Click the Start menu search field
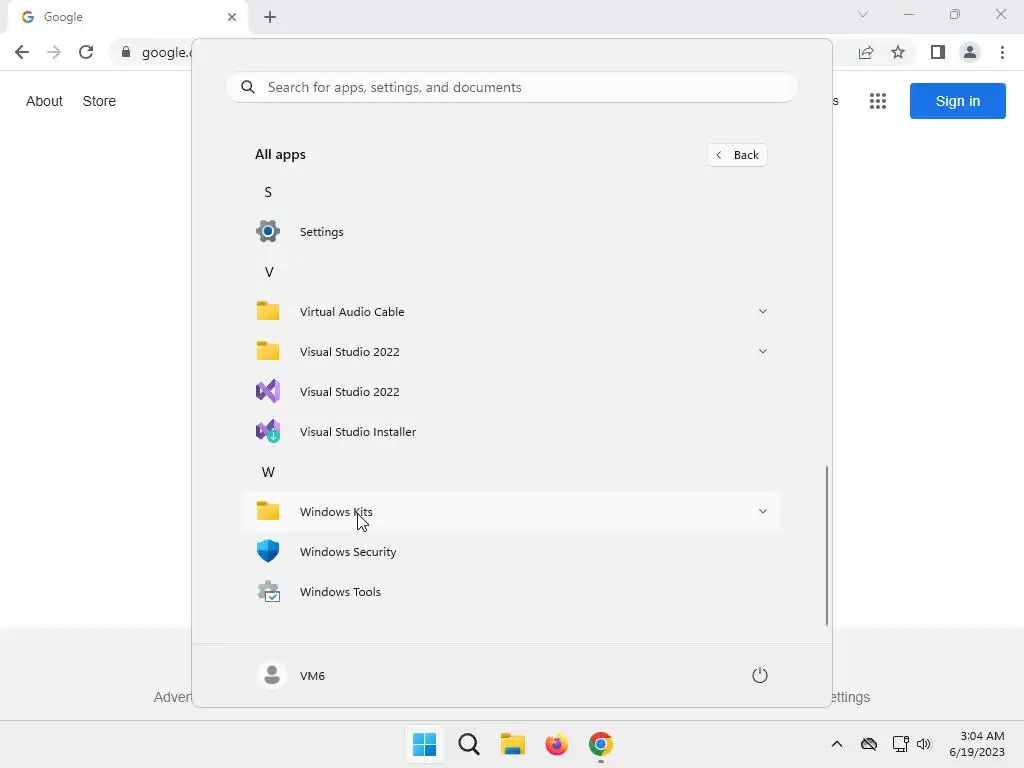Viewport: 1024px width, 768px height. point(511,87)
